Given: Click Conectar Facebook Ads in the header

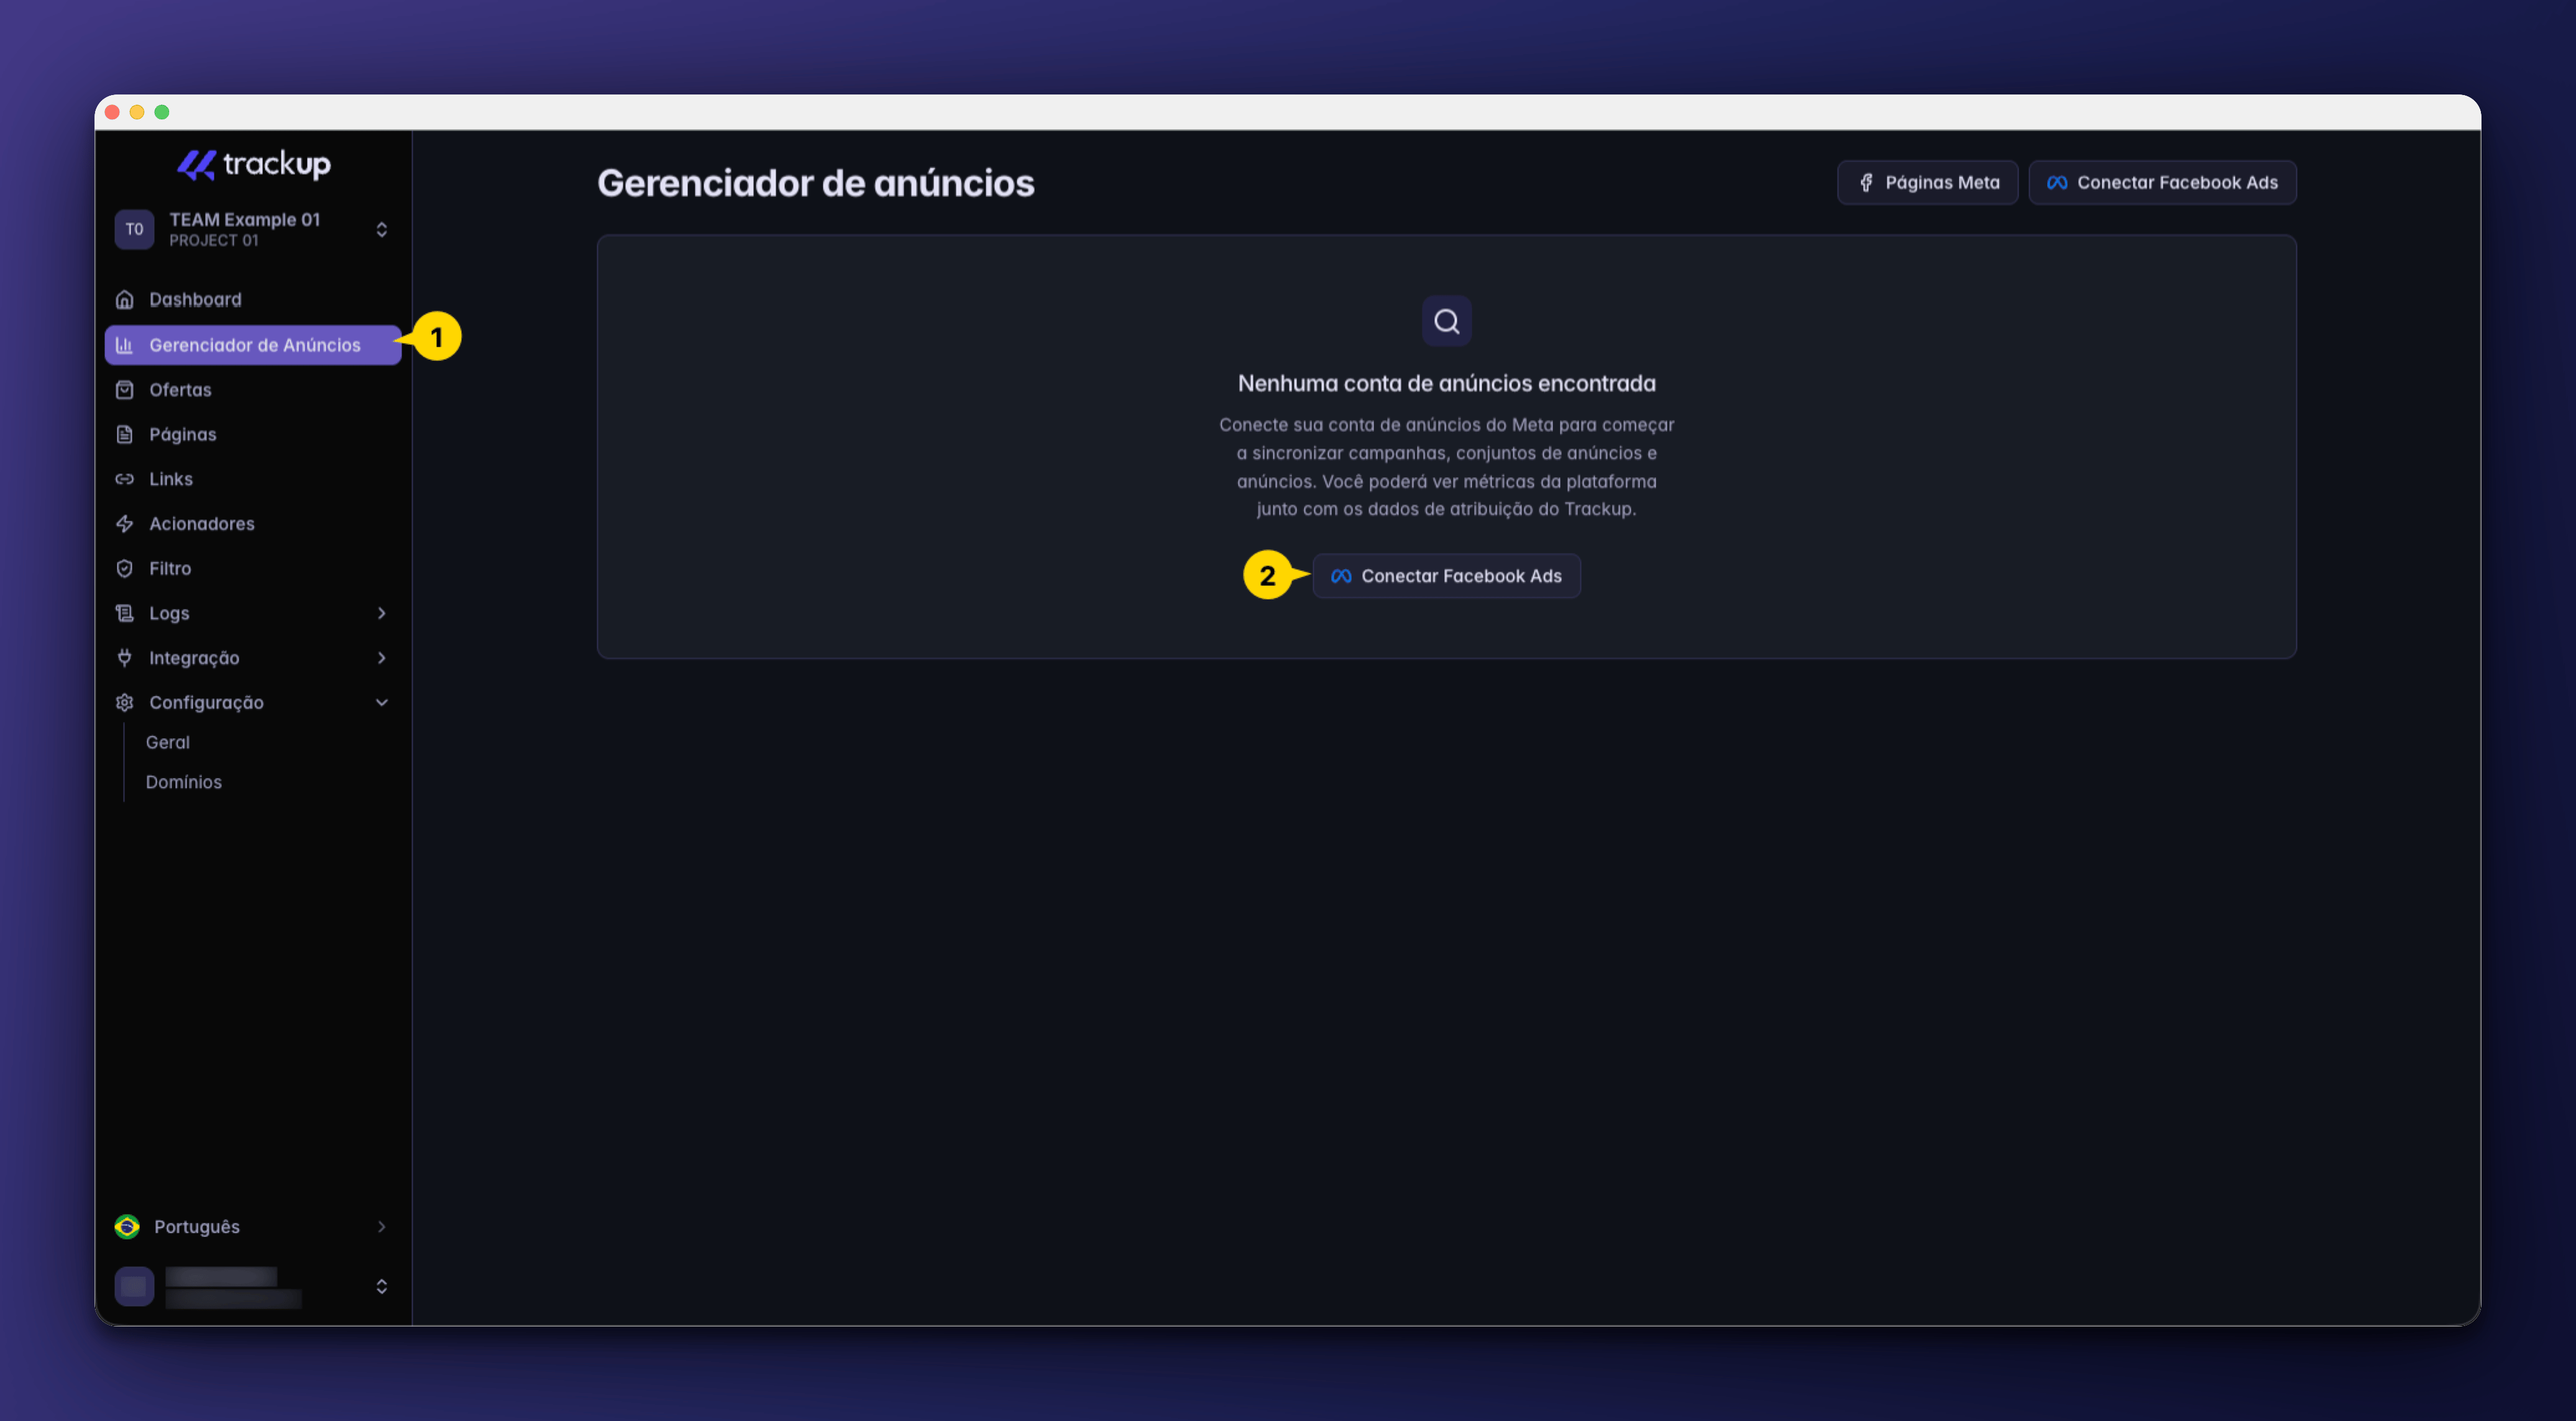Looking at the screenshot, I should 2162,182.
